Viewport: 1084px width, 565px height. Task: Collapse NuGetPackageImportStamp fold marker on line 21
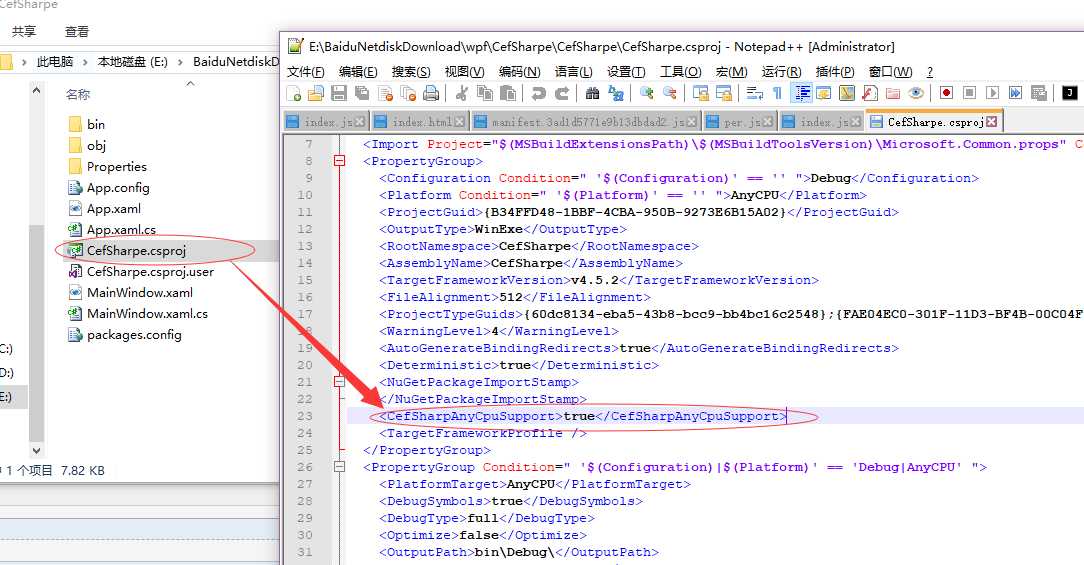click(339, 382)
